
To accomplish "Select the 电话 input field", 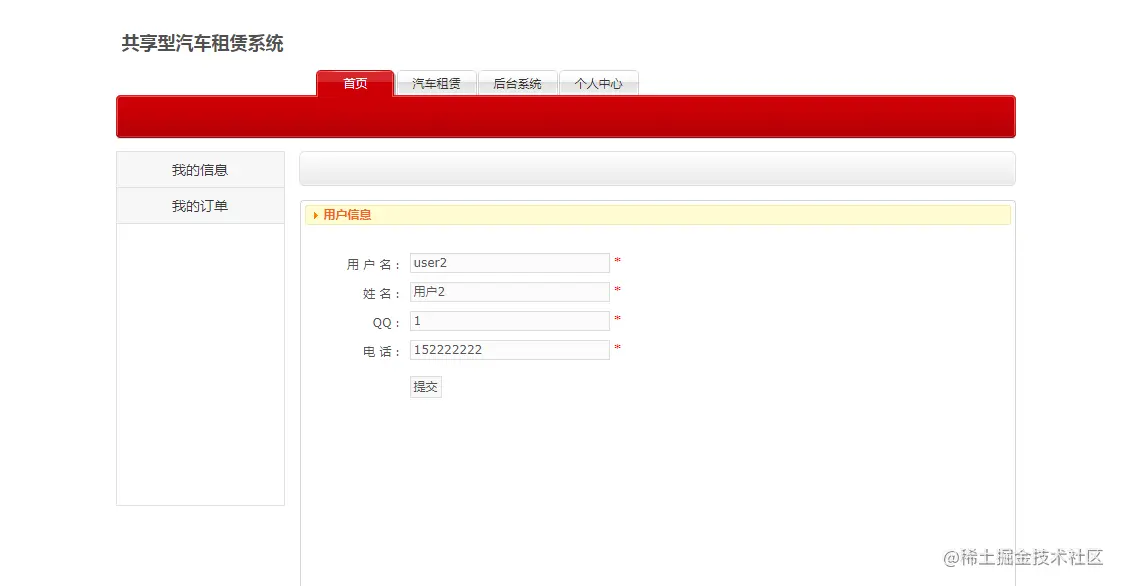I will pyautogui.click(x=509, y=350).
